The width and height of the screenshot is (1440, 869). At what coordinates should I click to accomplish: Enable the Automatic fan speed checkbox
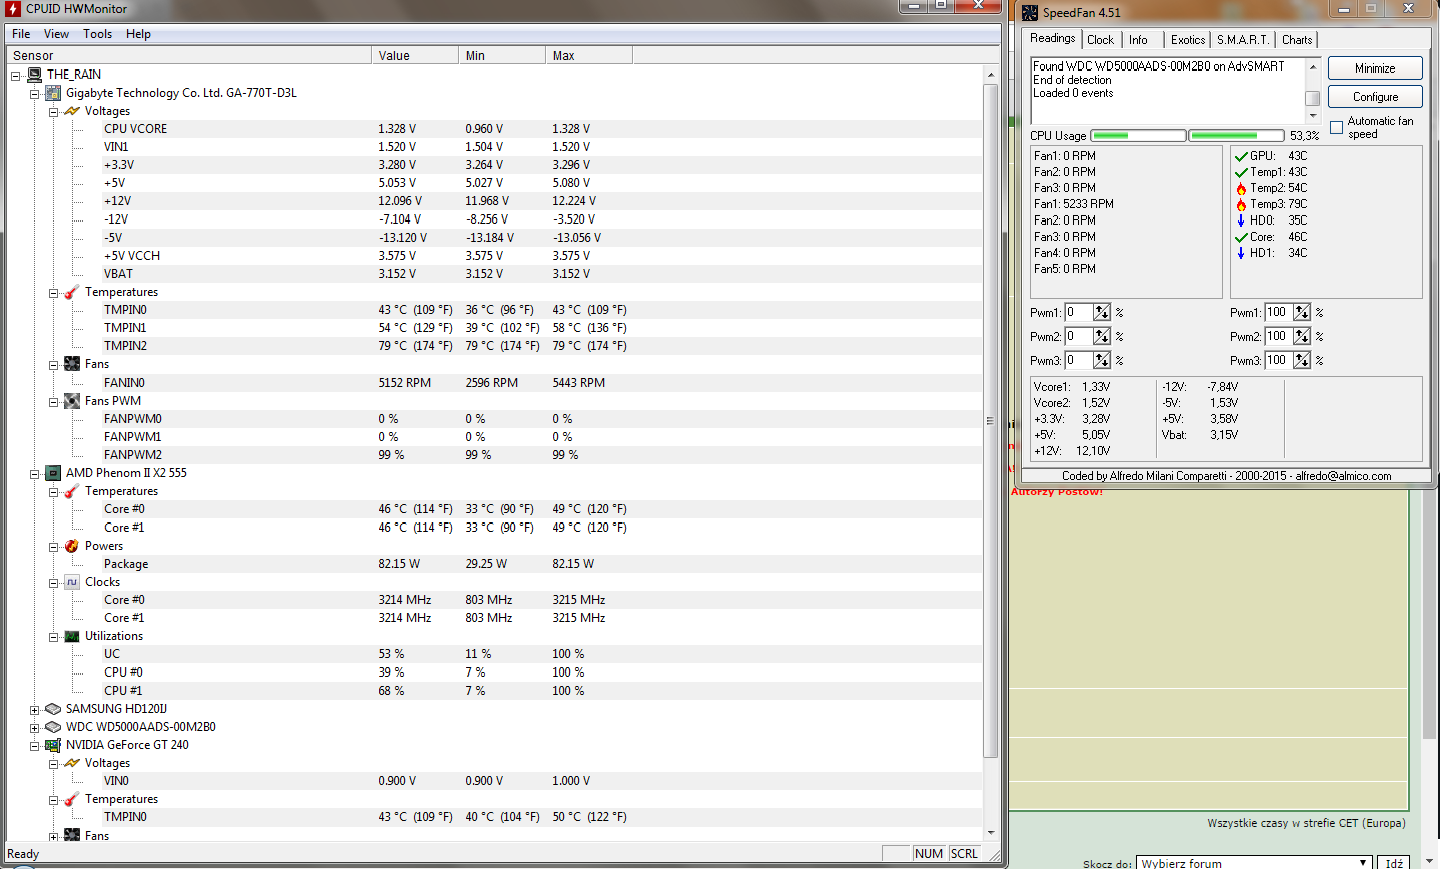(1336, 128)
